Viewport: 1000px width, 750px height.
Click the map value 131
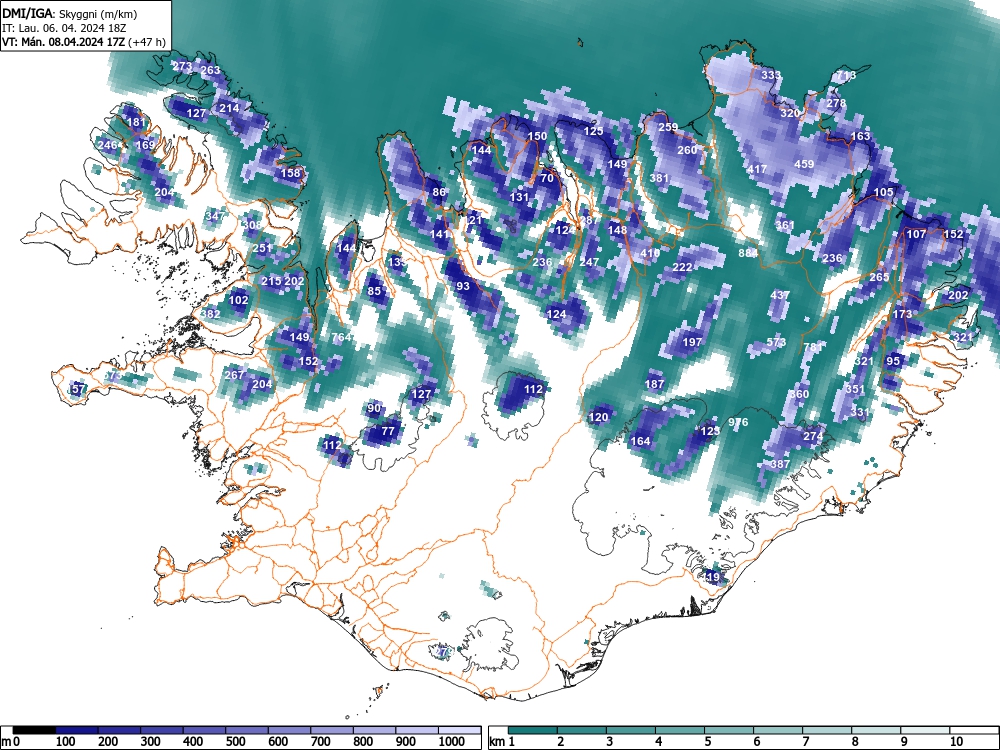pos(520,196)
